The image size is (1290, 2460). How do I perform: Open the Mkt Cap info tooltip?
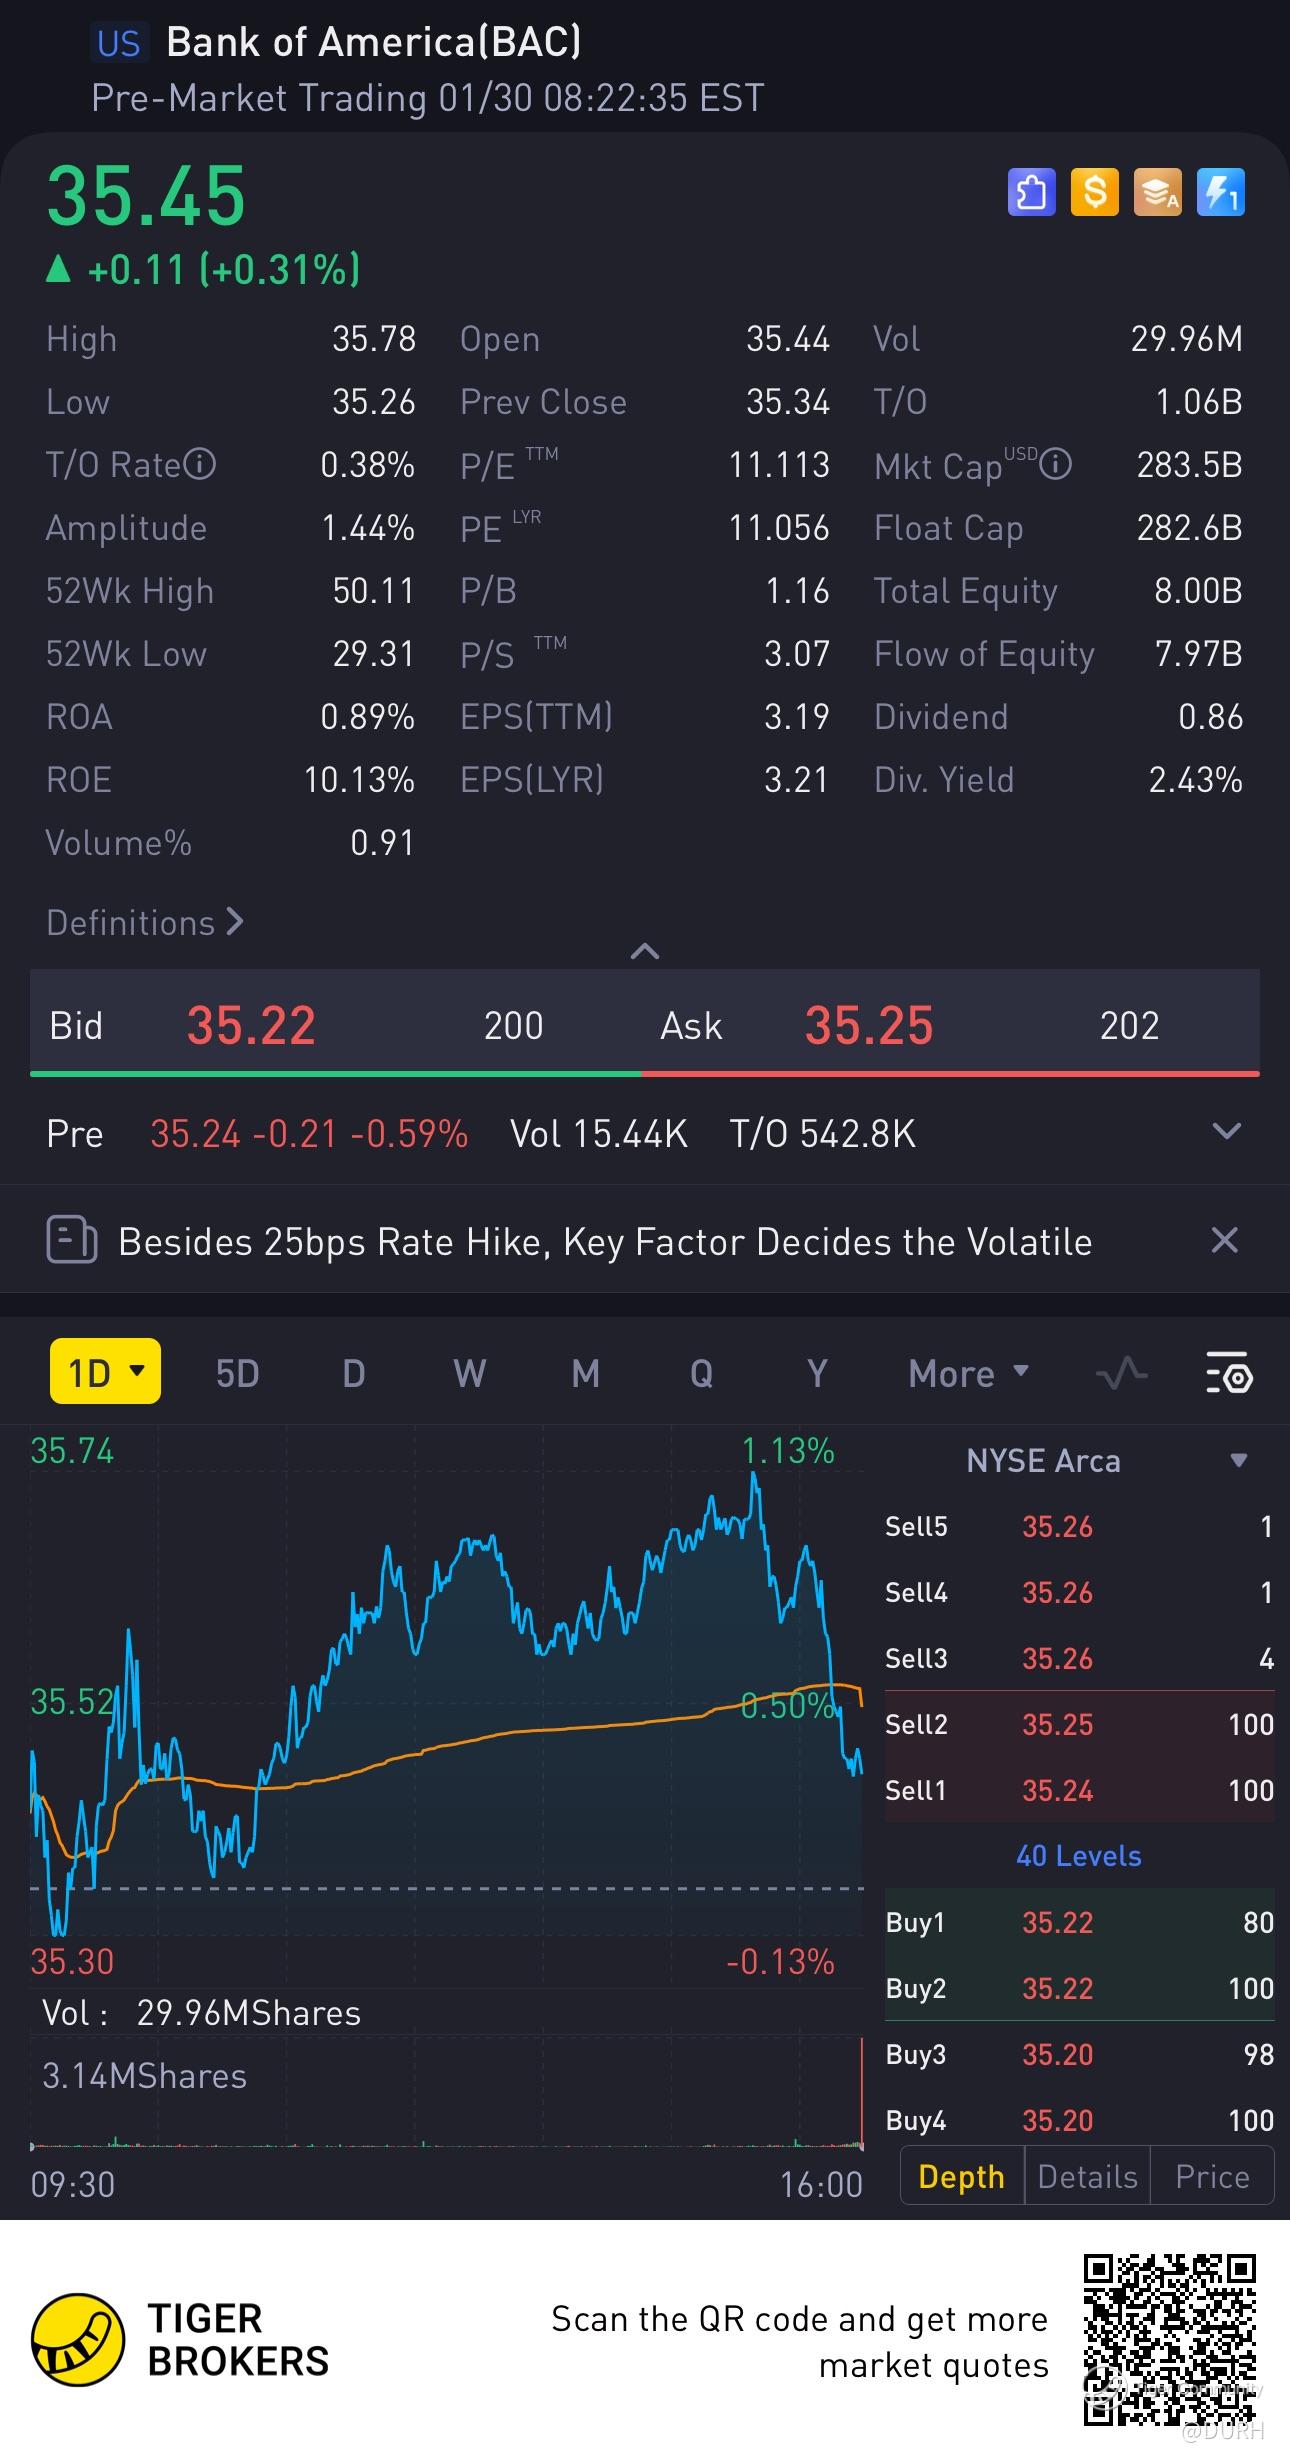tap(1055, 464)
